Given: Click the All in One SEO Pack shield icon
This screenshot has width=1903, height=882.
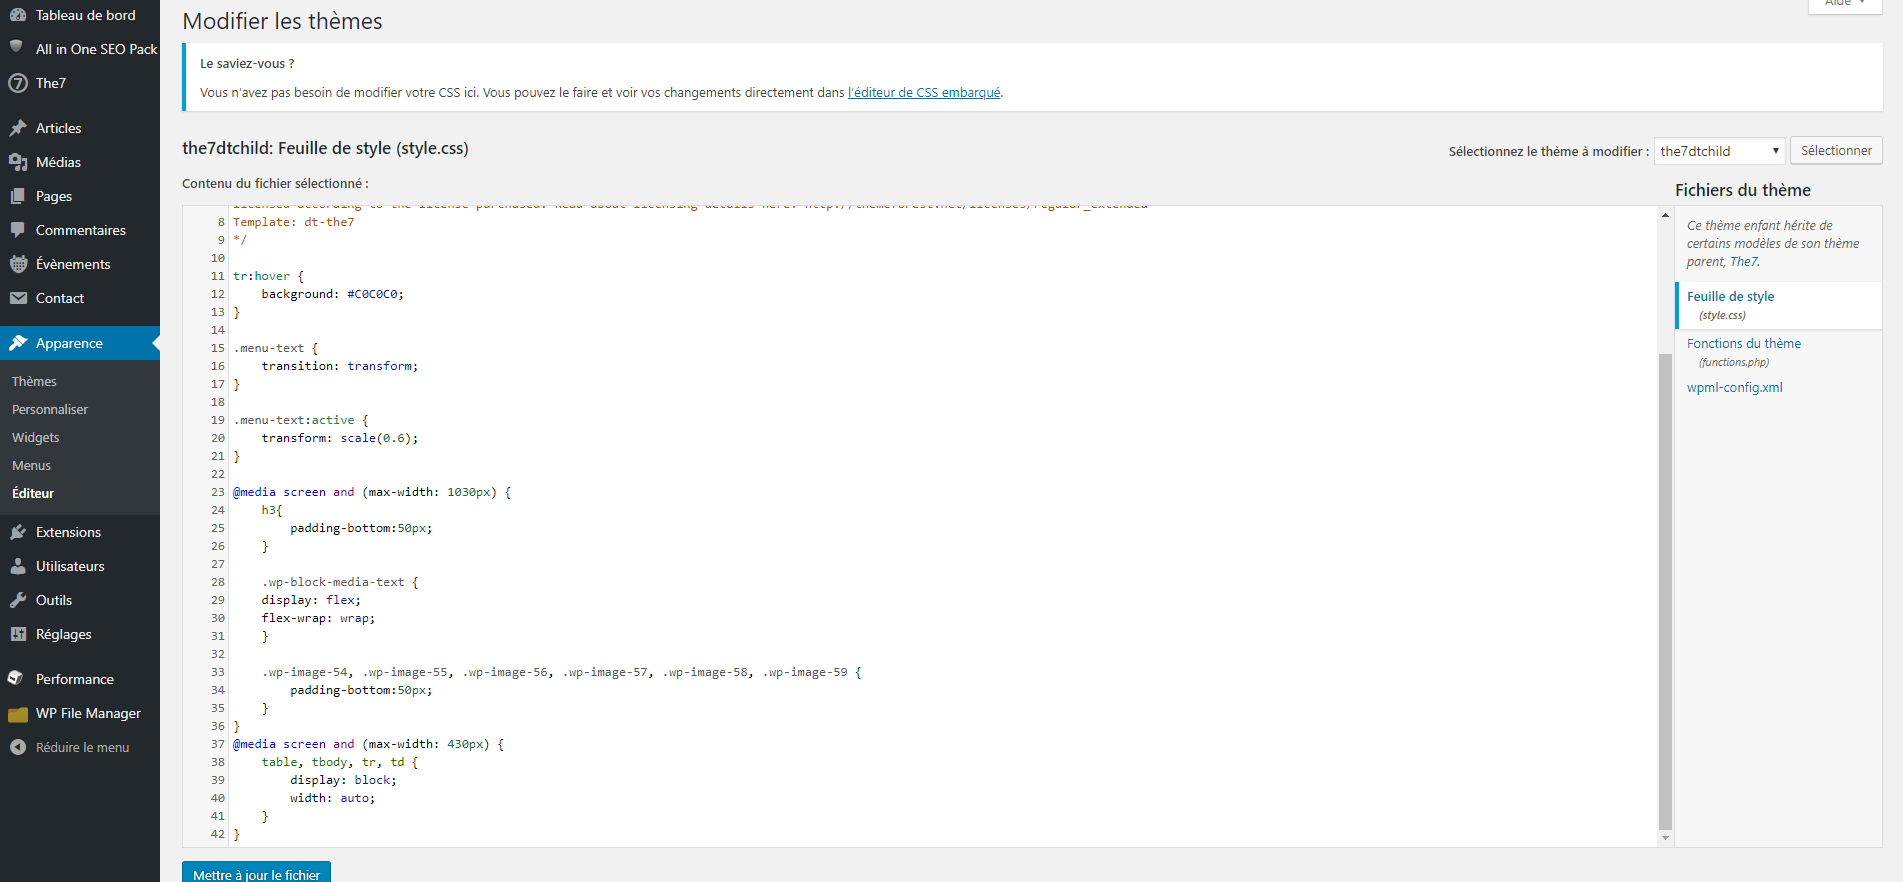Looking at the screenshot, I should coord(17,48).
